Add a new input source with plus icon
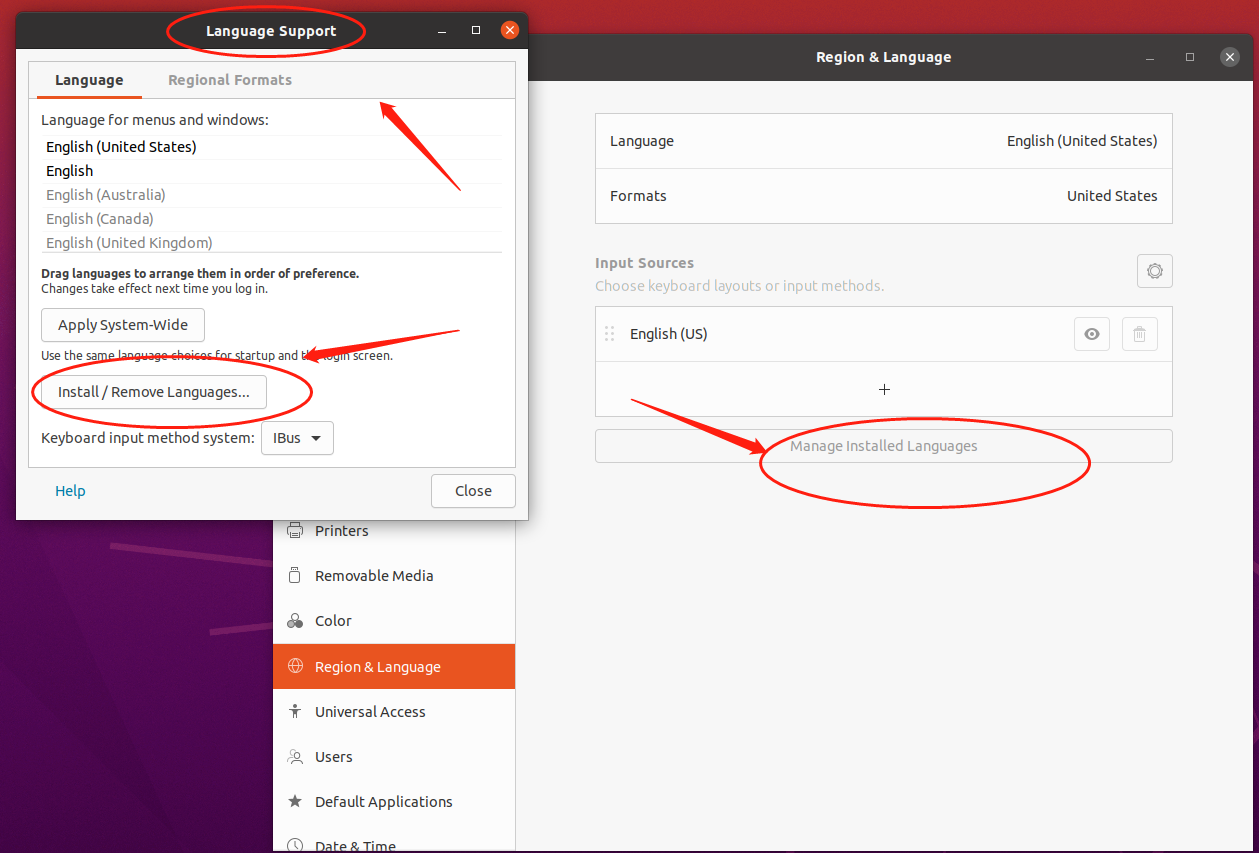Screen dimensions: 1259x853 click(x=883, y=389)
